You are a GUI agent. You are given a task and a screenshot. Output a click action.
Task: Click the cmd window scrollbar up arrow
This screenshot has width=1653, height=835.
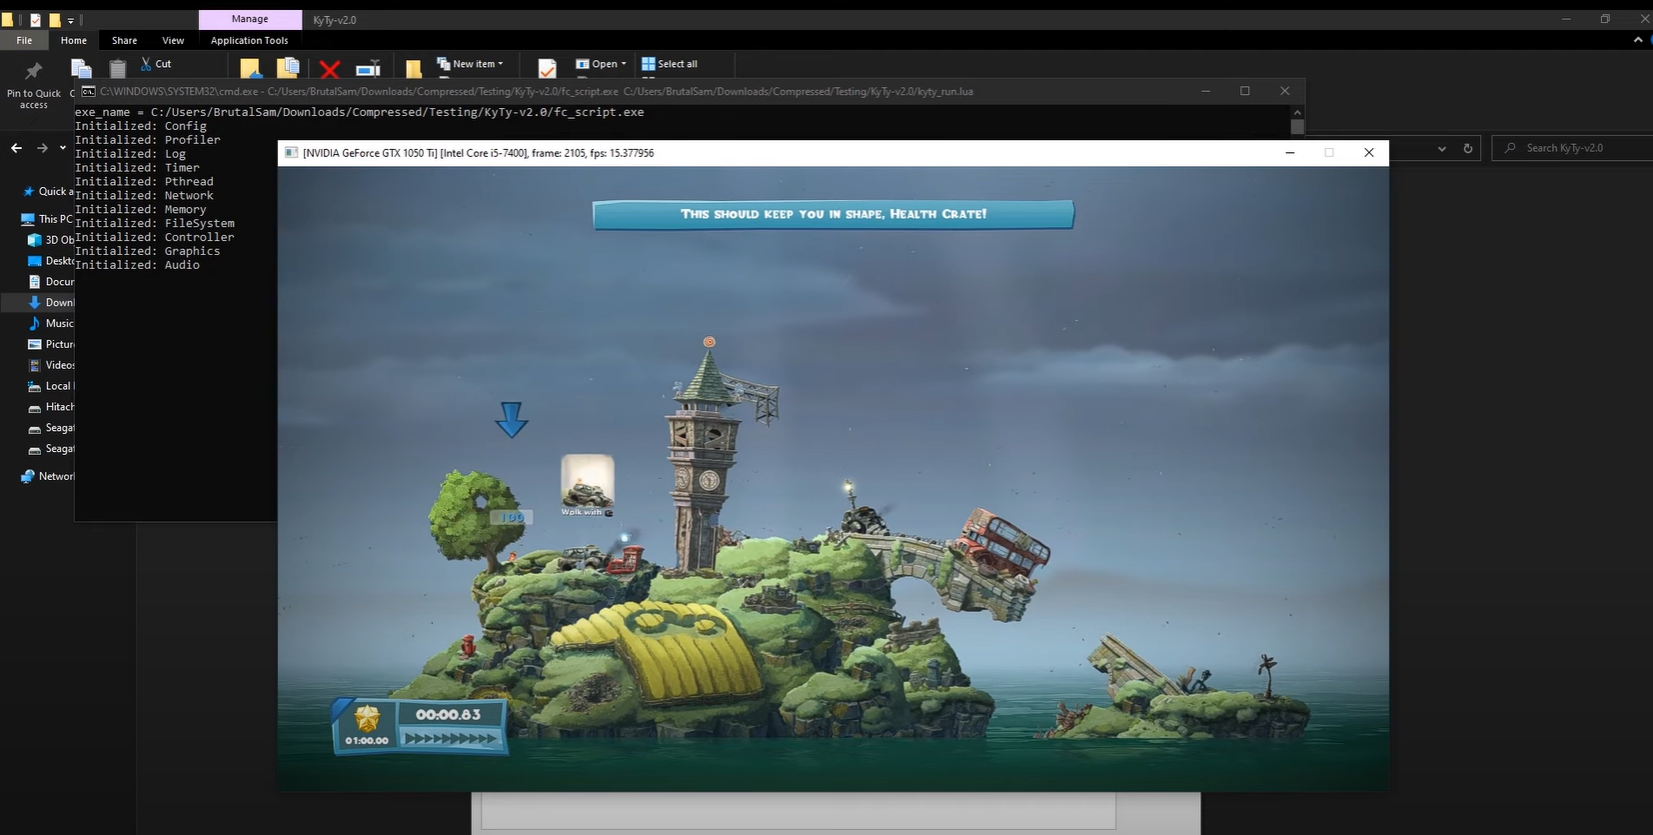[1297, 112]
